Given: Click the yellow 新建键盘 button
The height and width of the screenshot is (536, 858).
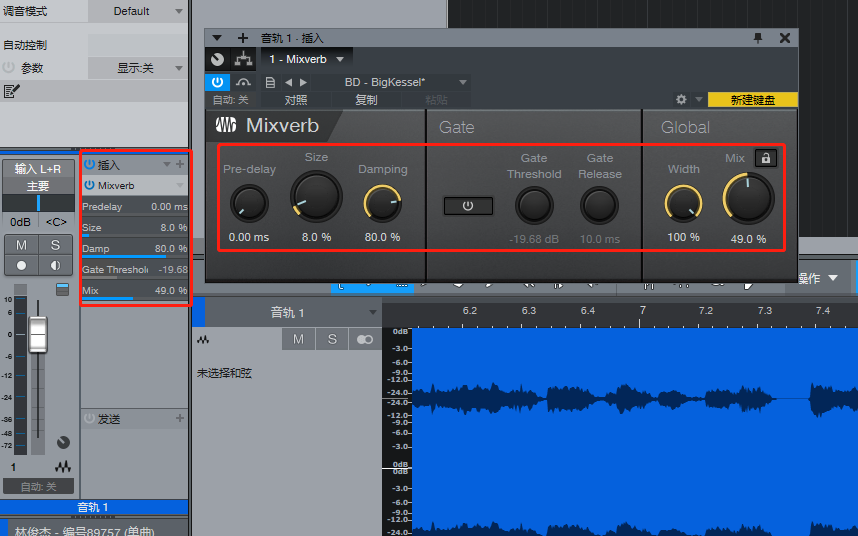Looking at the screenshot, I should click(752, 100).
